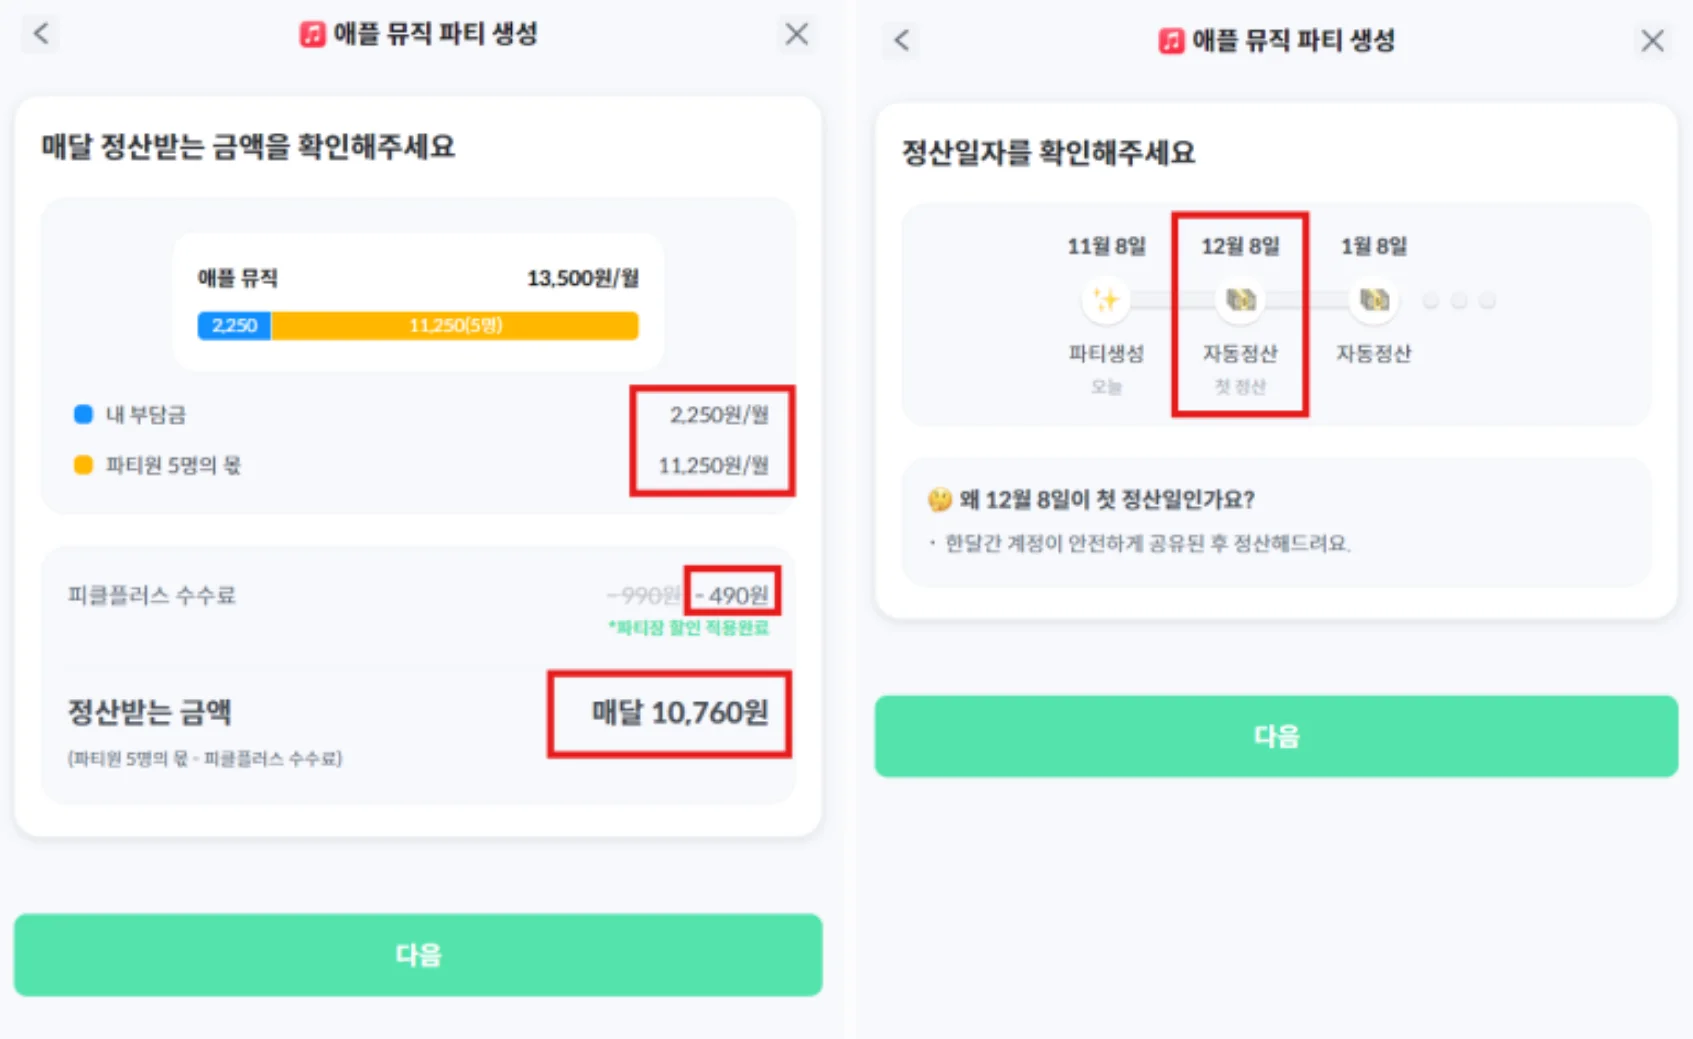
Task: Click the 자동정산 money icon for 1월 8일
Action: (x=1374, y=299)
